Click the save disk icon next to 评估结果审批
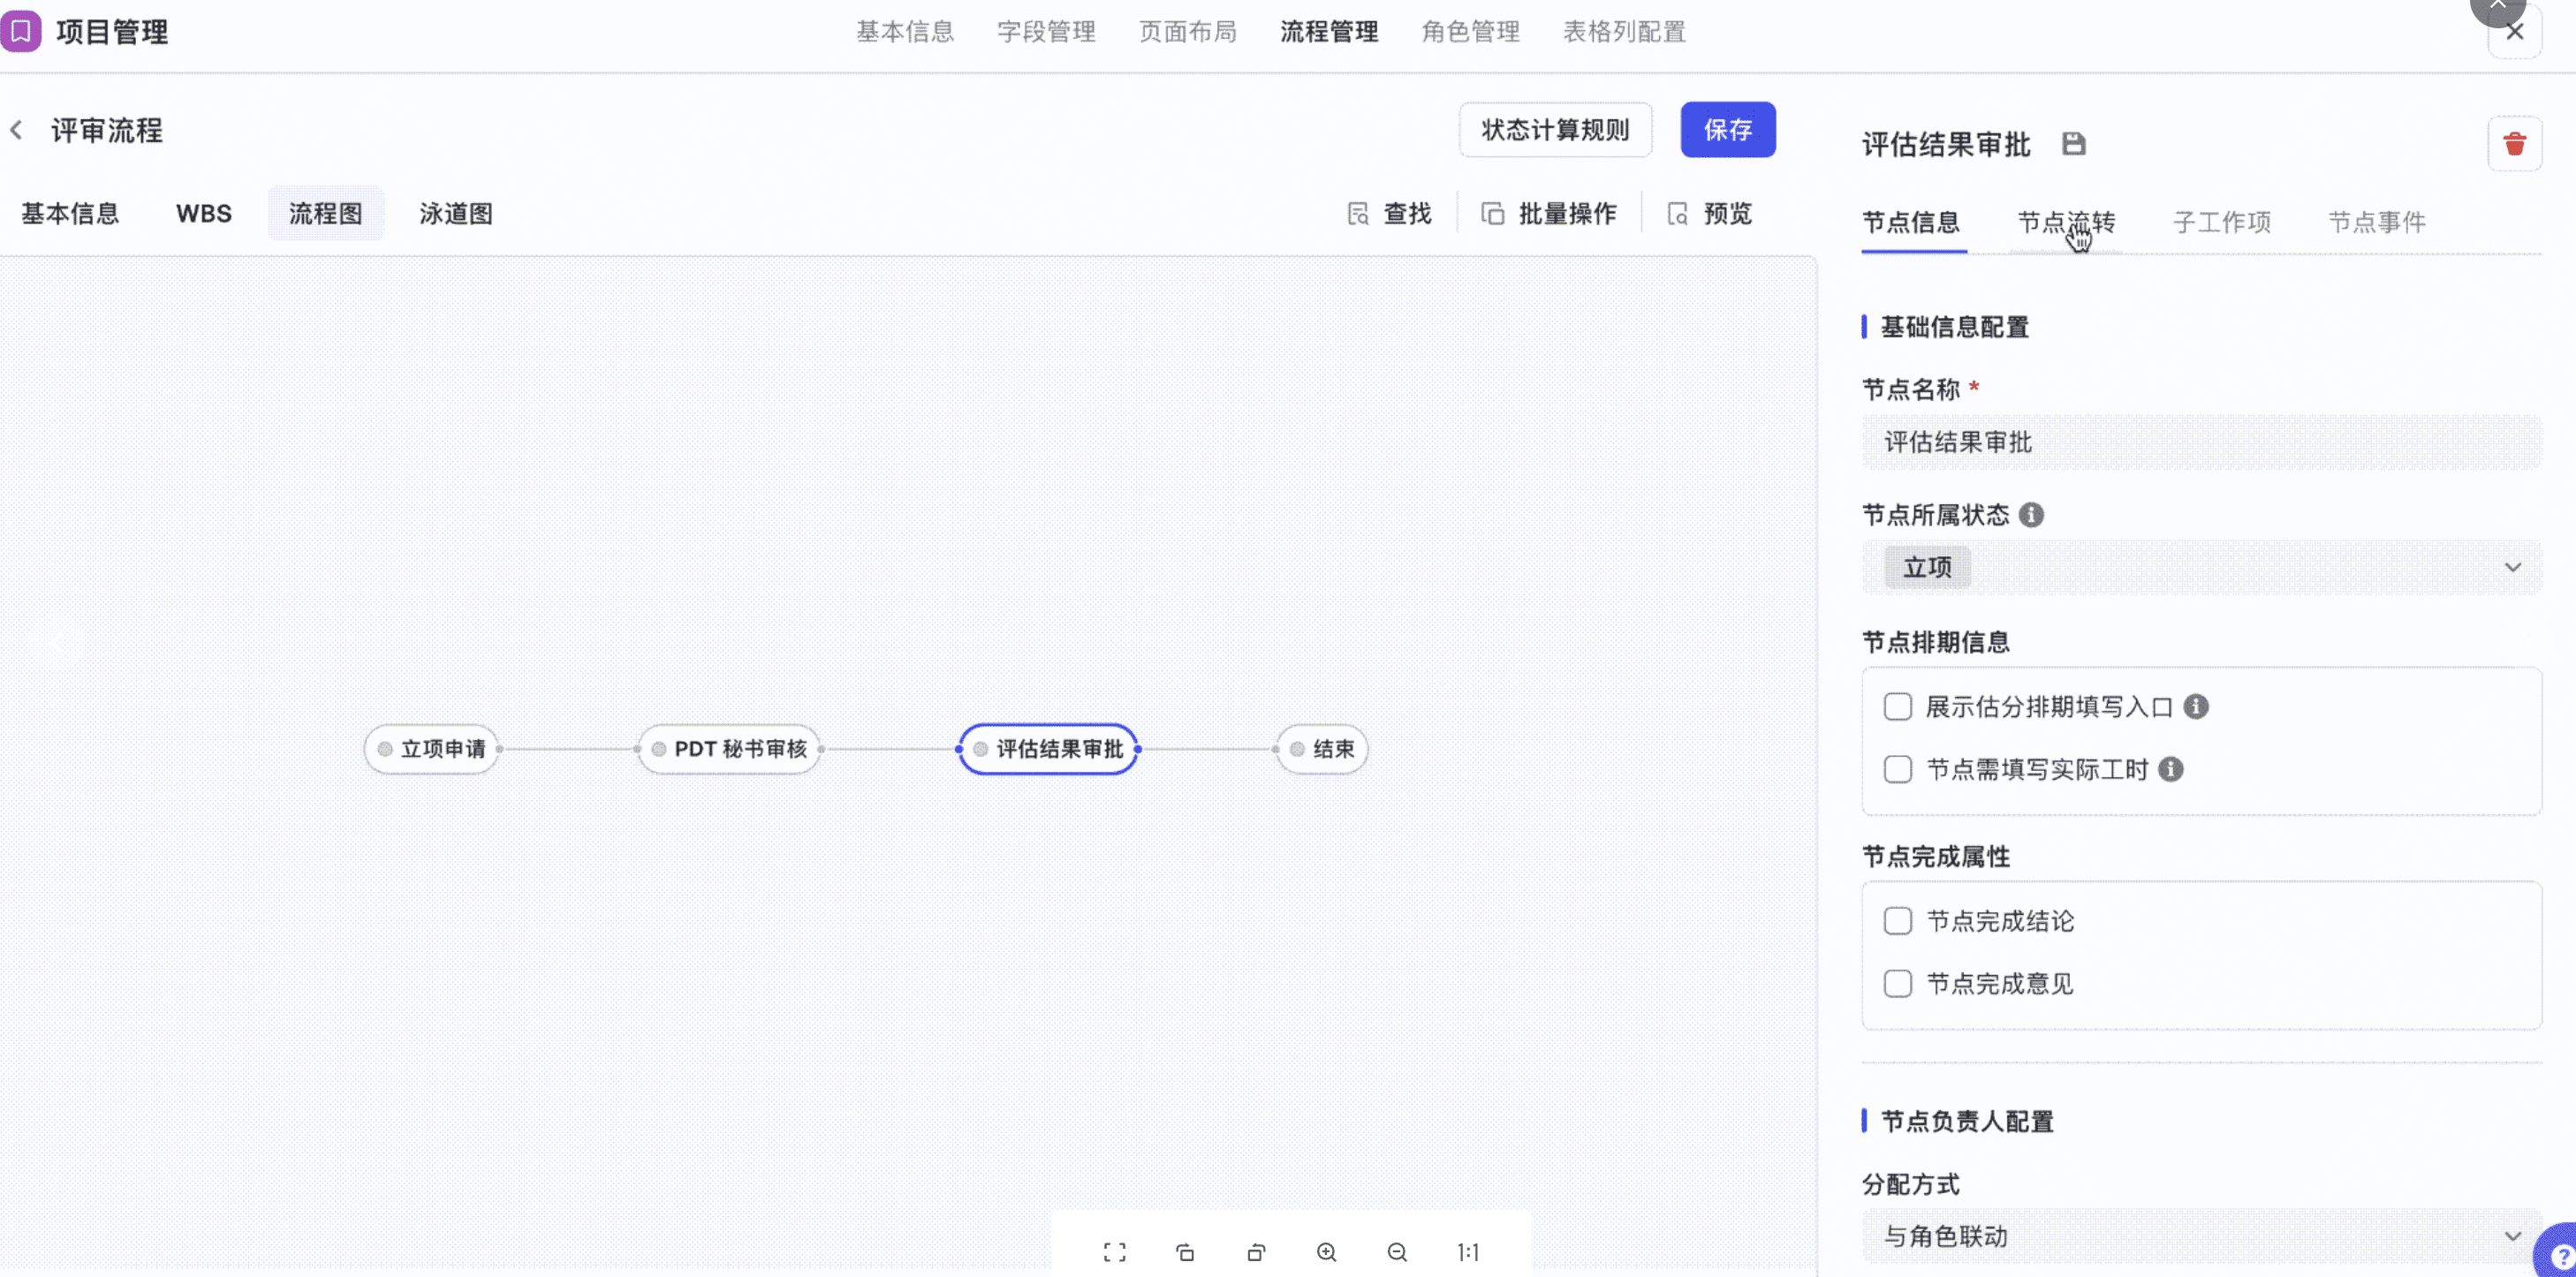Screen dimensions: 2576x1277 point(2073,144)
